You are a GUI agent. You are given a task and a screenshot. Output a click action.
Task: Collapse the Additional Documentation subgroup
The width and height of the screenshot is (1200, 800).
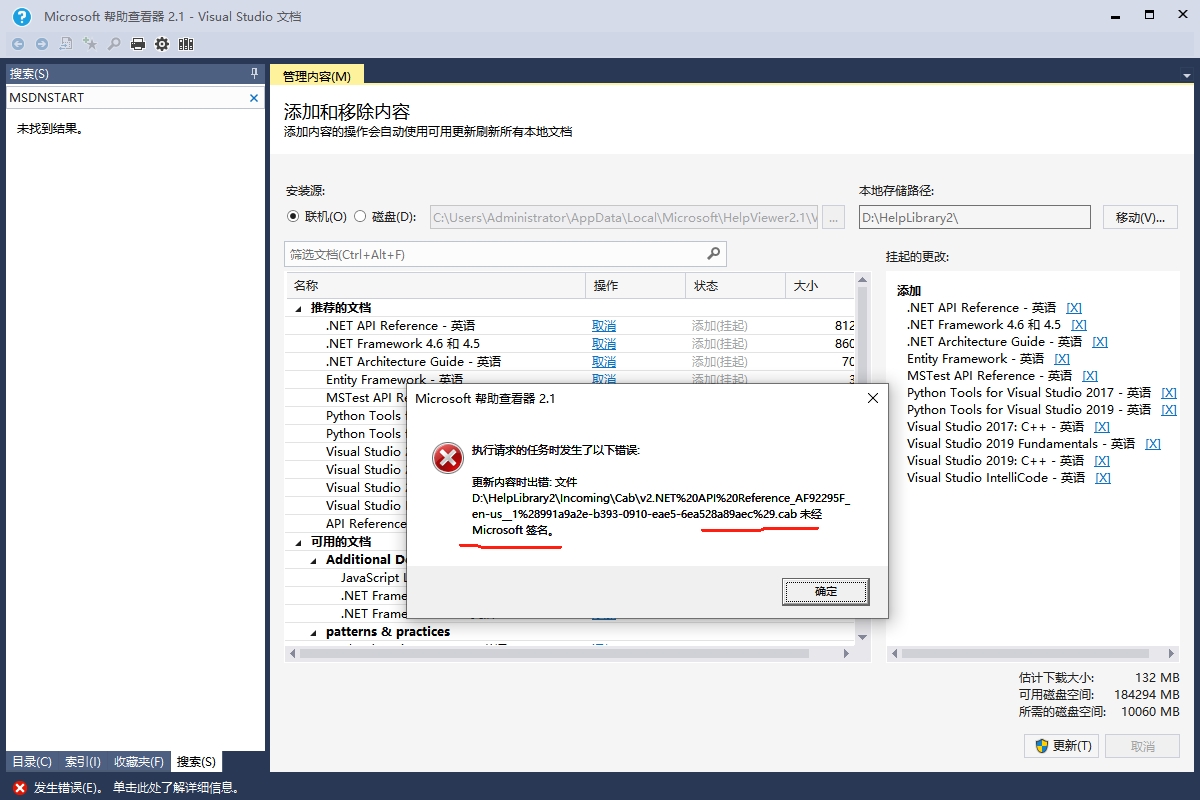(313, 560)
